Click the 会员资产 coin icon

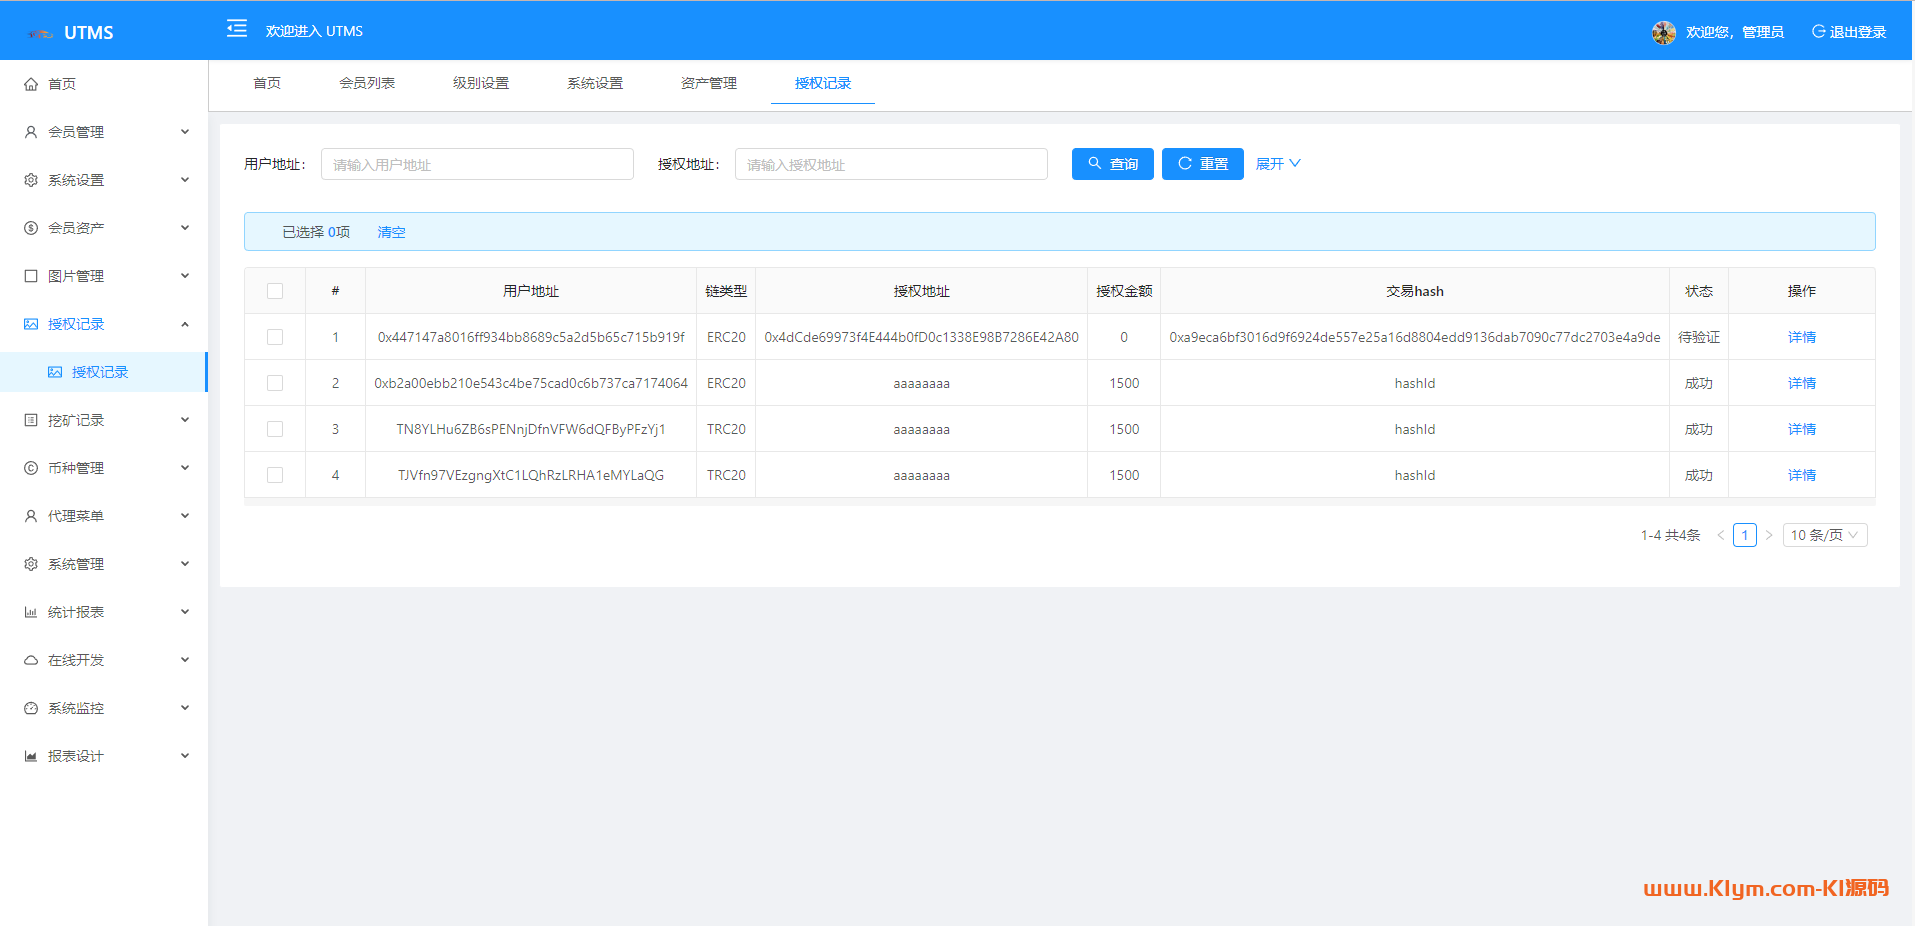point(31,228)
